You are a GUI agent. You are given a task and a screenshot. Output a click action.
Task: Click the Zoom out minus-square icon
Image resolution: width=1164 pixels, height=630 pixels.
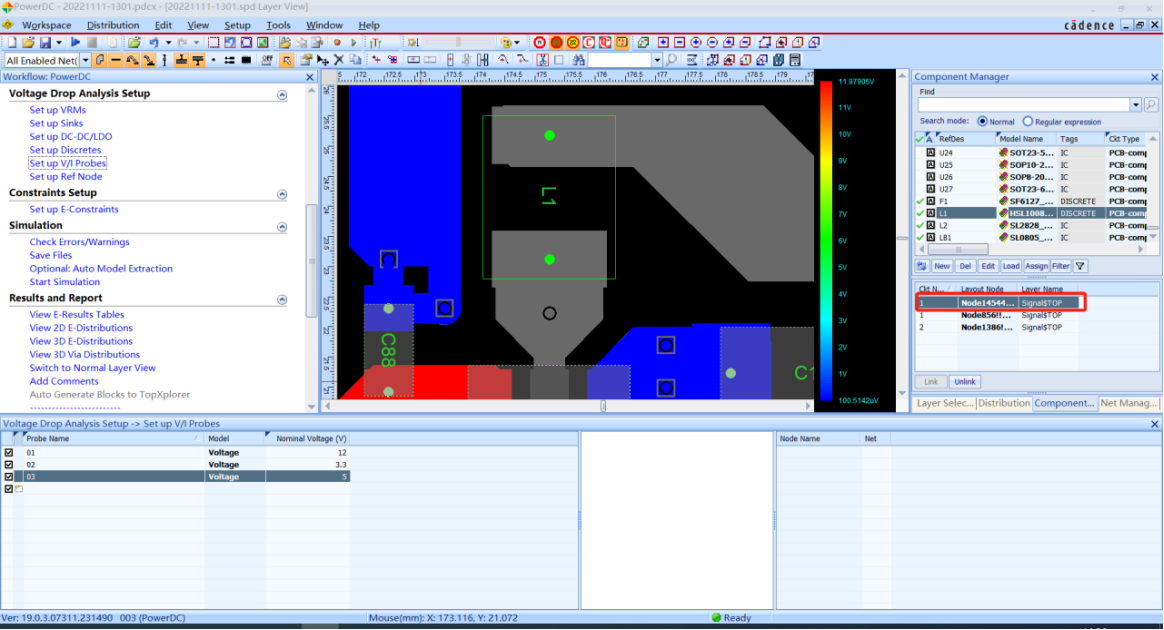click(679, 42)
